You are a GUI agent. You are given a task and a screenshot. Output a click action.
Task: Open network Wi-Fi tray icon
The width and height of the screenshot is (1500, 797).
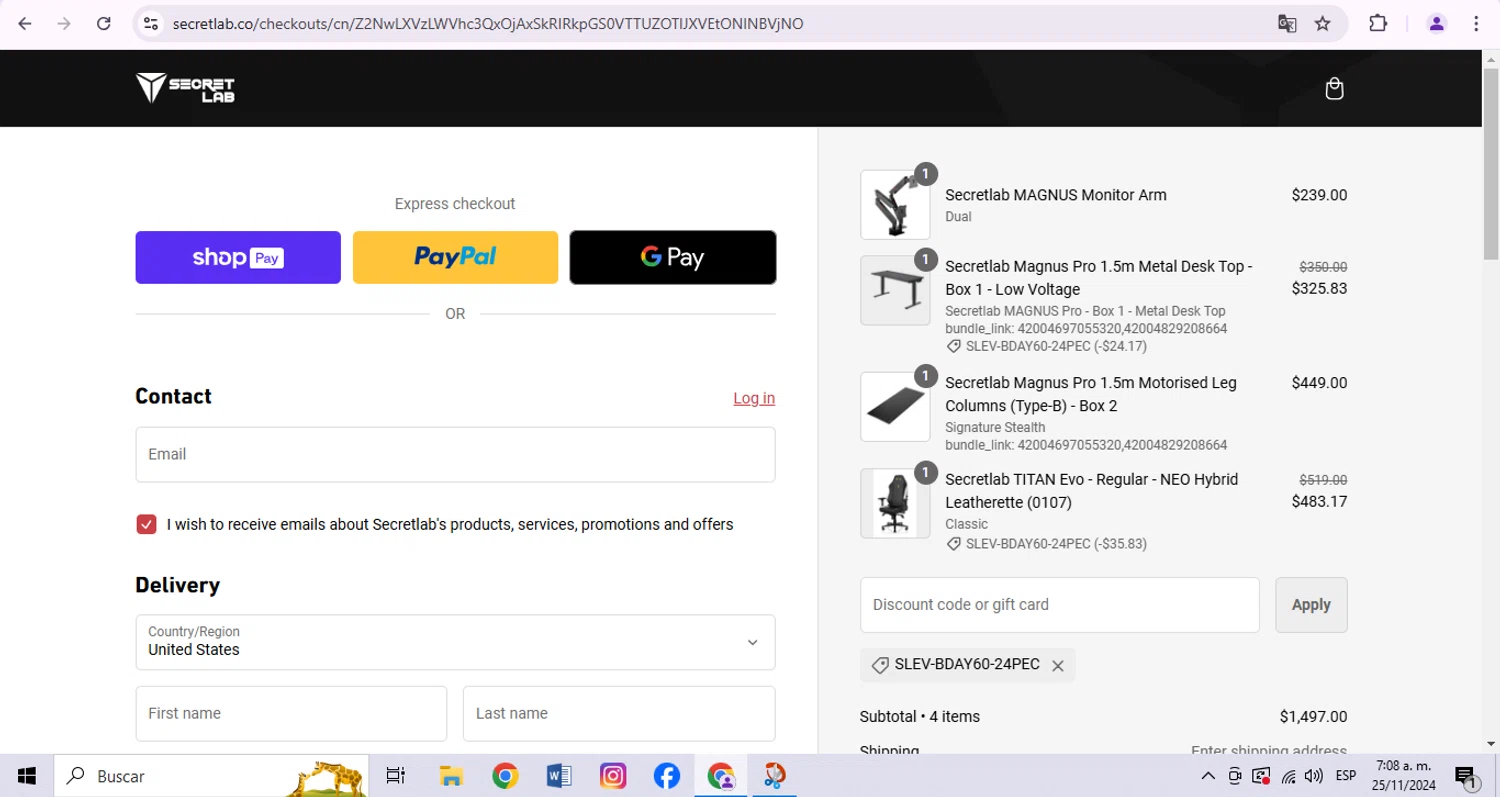click(x=1289, y=776)
